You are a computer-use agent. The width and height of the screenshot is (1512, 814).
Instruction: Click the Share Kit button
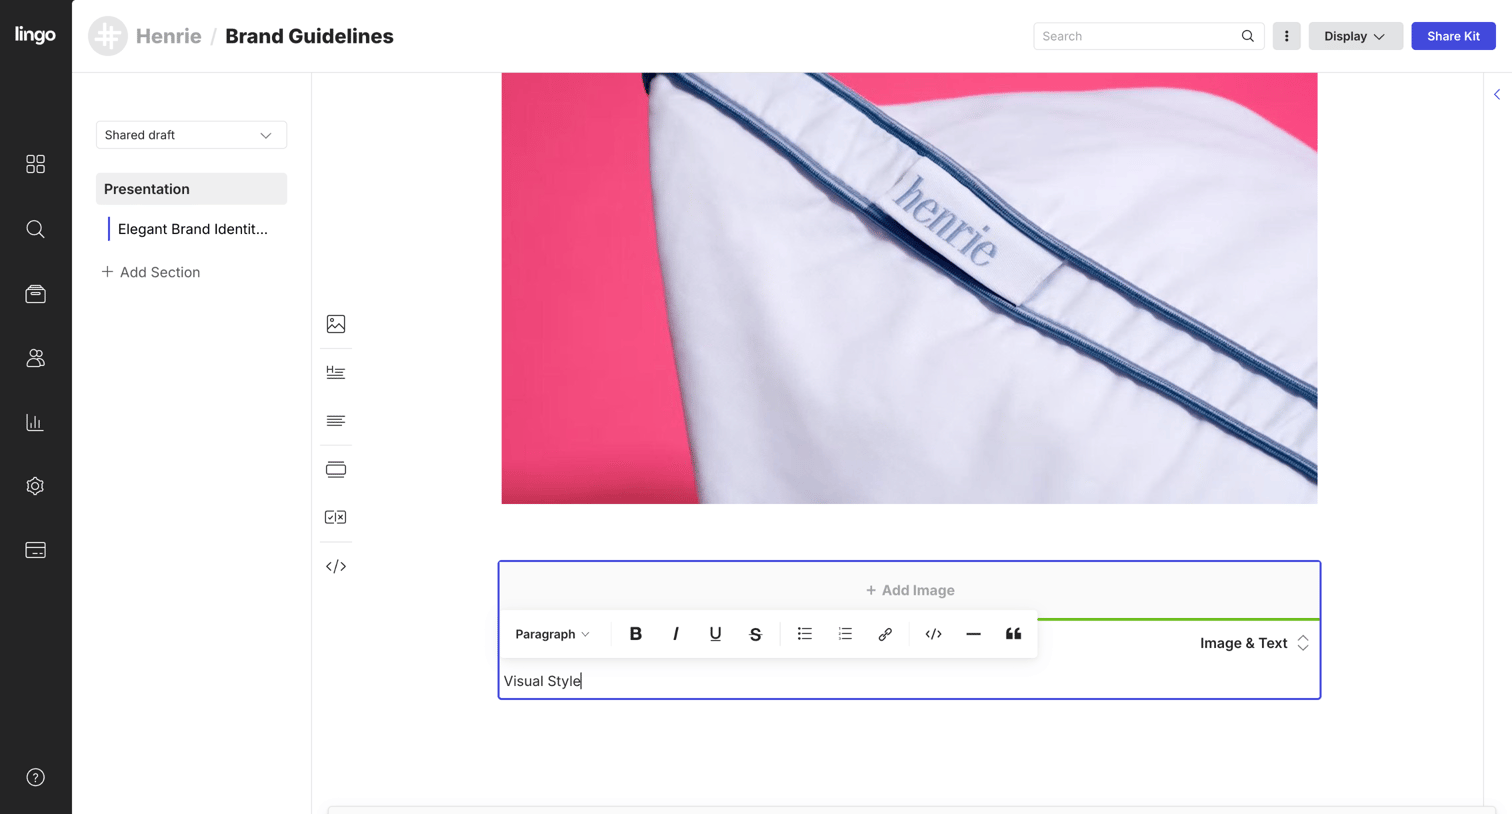coord(1453,36)
